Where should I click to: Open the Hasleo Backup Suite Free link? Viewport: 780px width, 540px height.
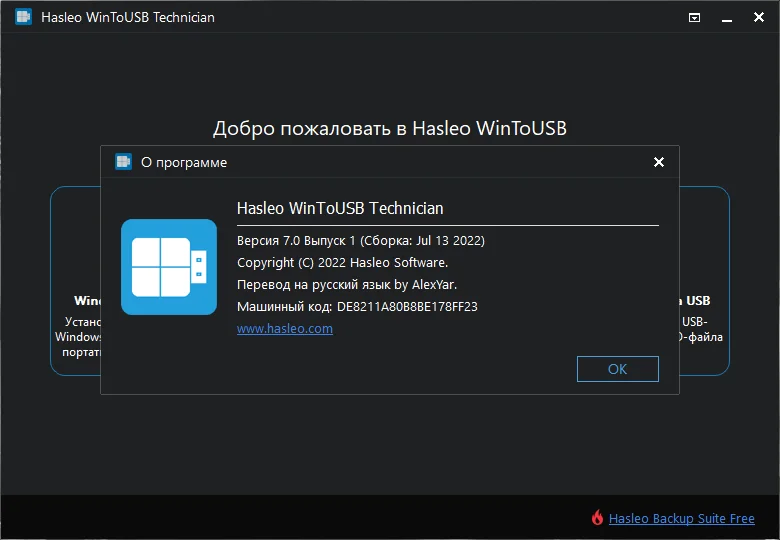pos(682,519)
